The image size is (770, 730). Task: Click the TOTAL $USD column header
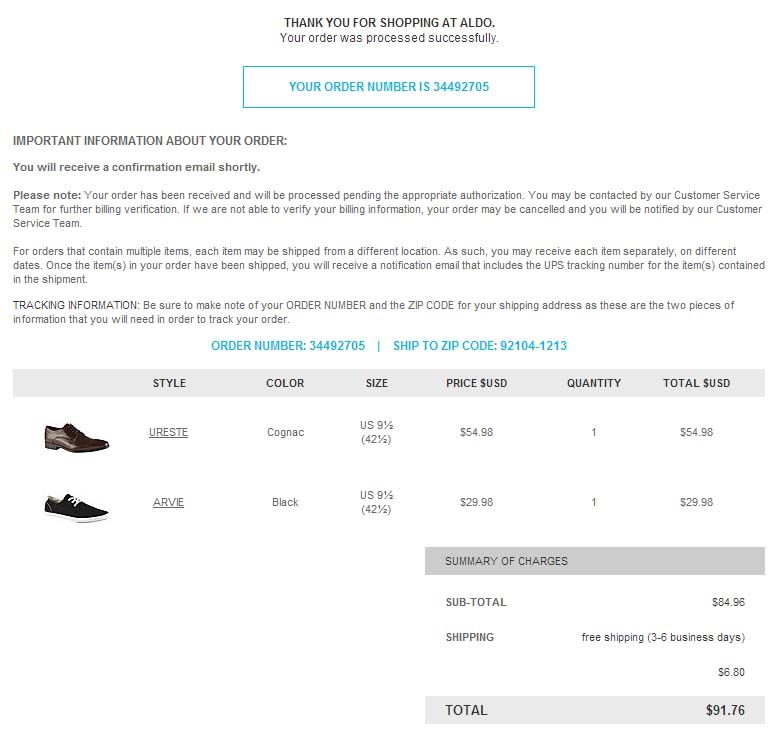[x=696, y=383]
